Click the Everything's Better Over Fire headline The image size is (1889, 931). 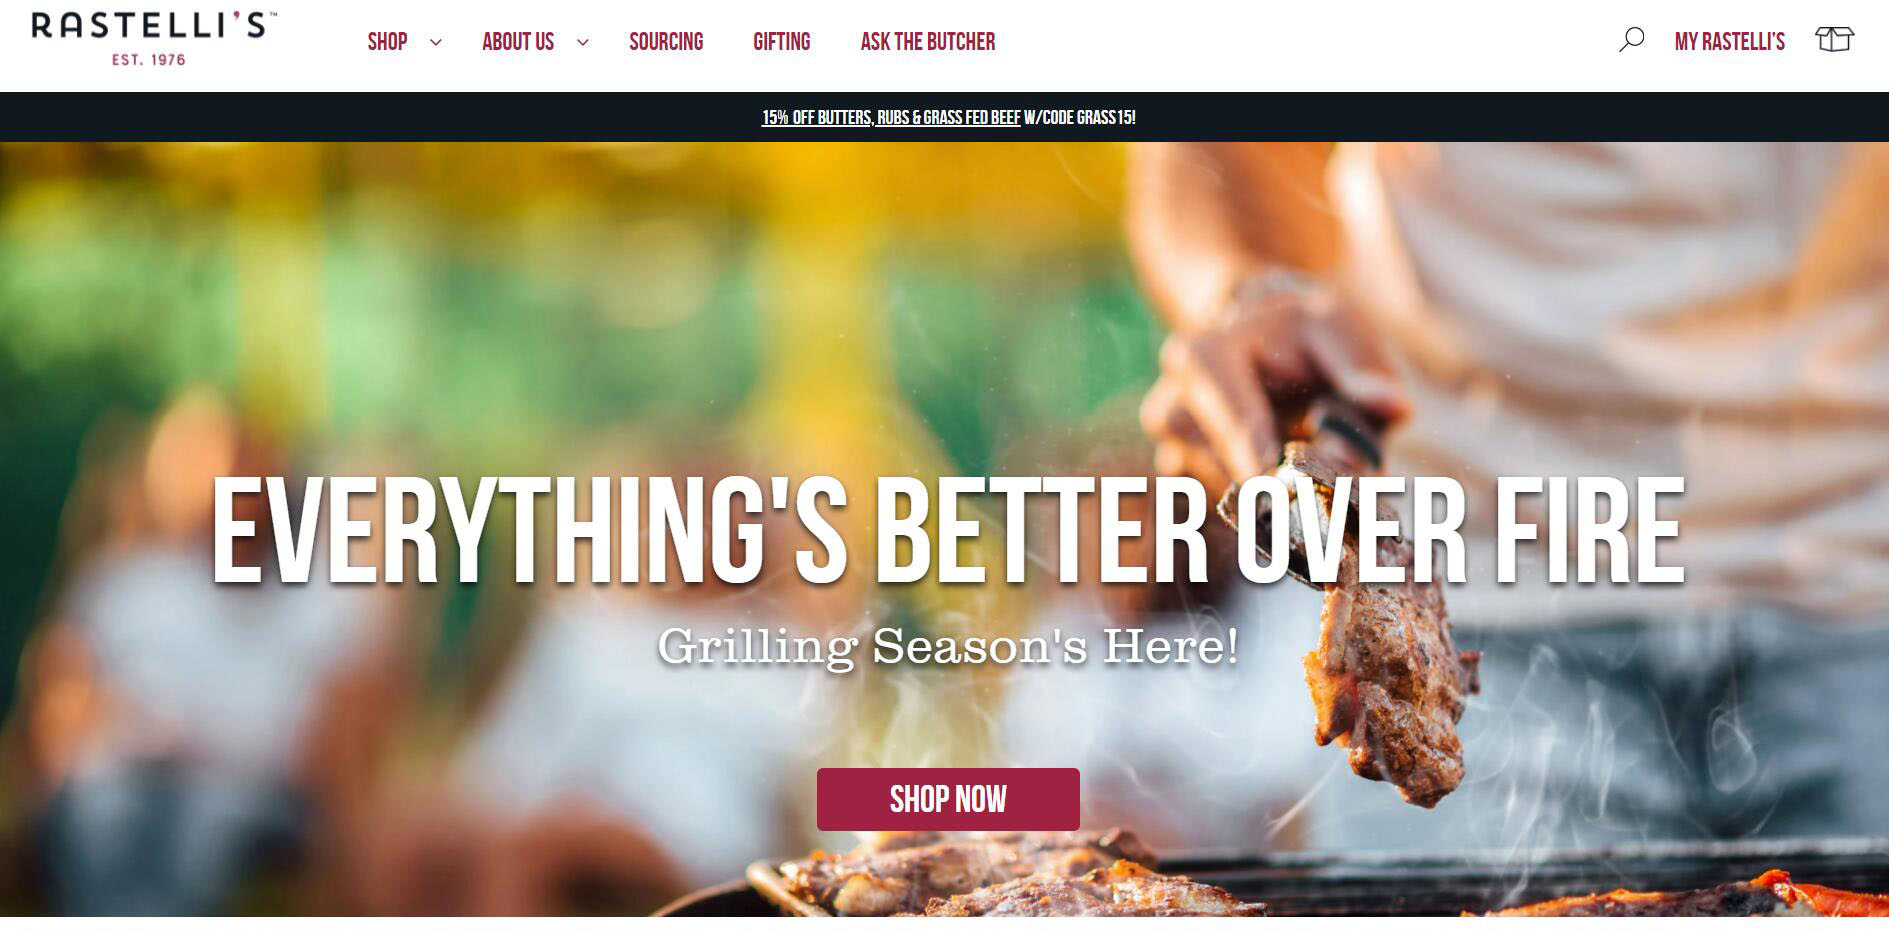click(x=948, y=531)
